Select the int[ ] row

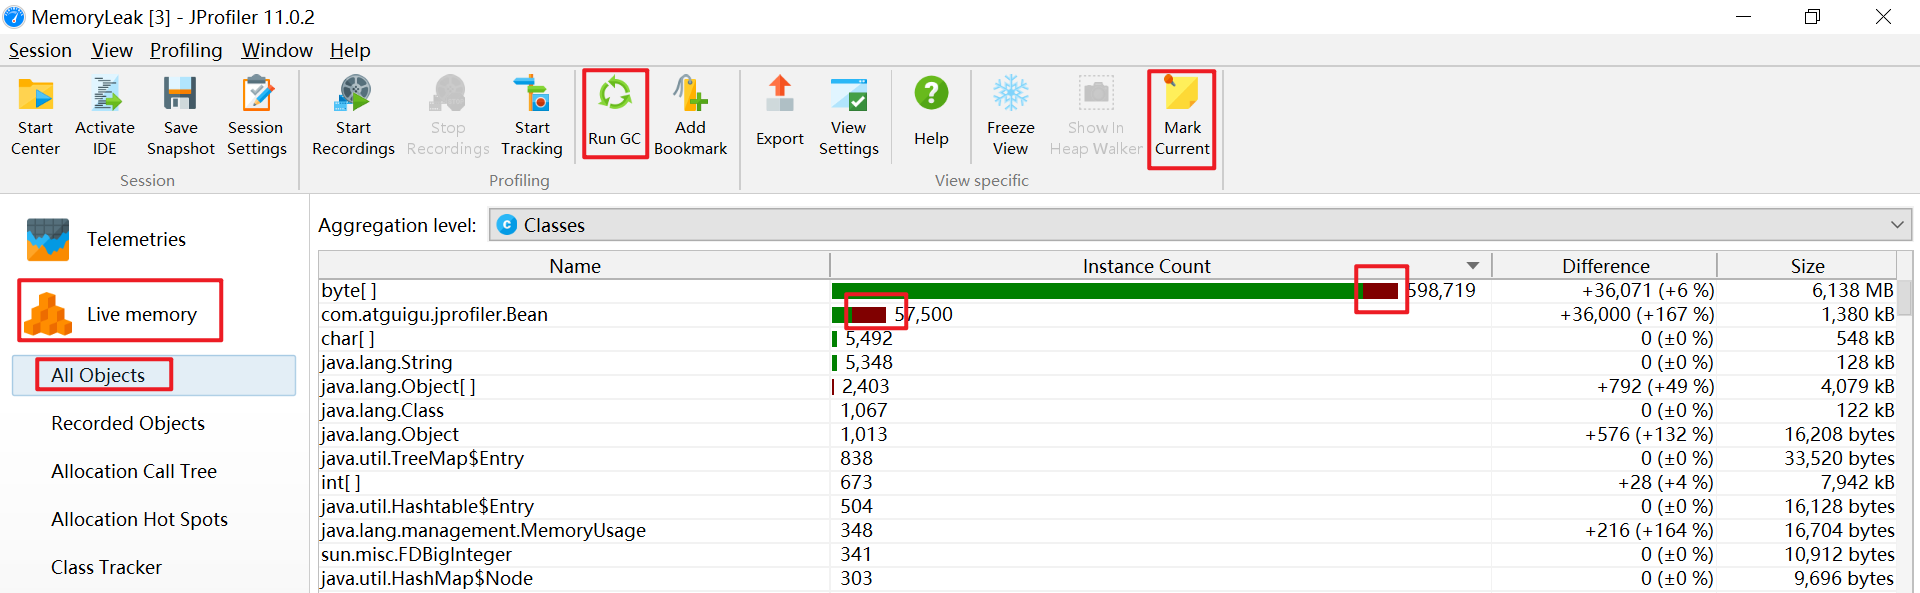pos(1107,482)
